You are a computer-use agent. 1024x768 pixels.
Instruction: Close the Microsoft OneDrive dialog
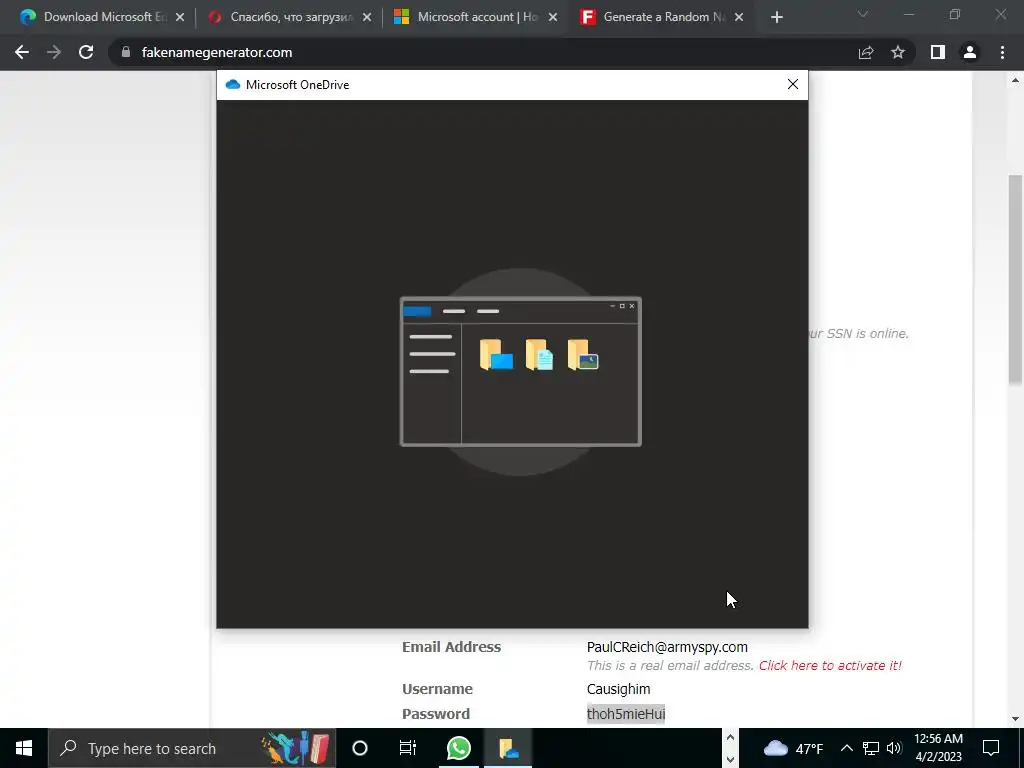793,84
